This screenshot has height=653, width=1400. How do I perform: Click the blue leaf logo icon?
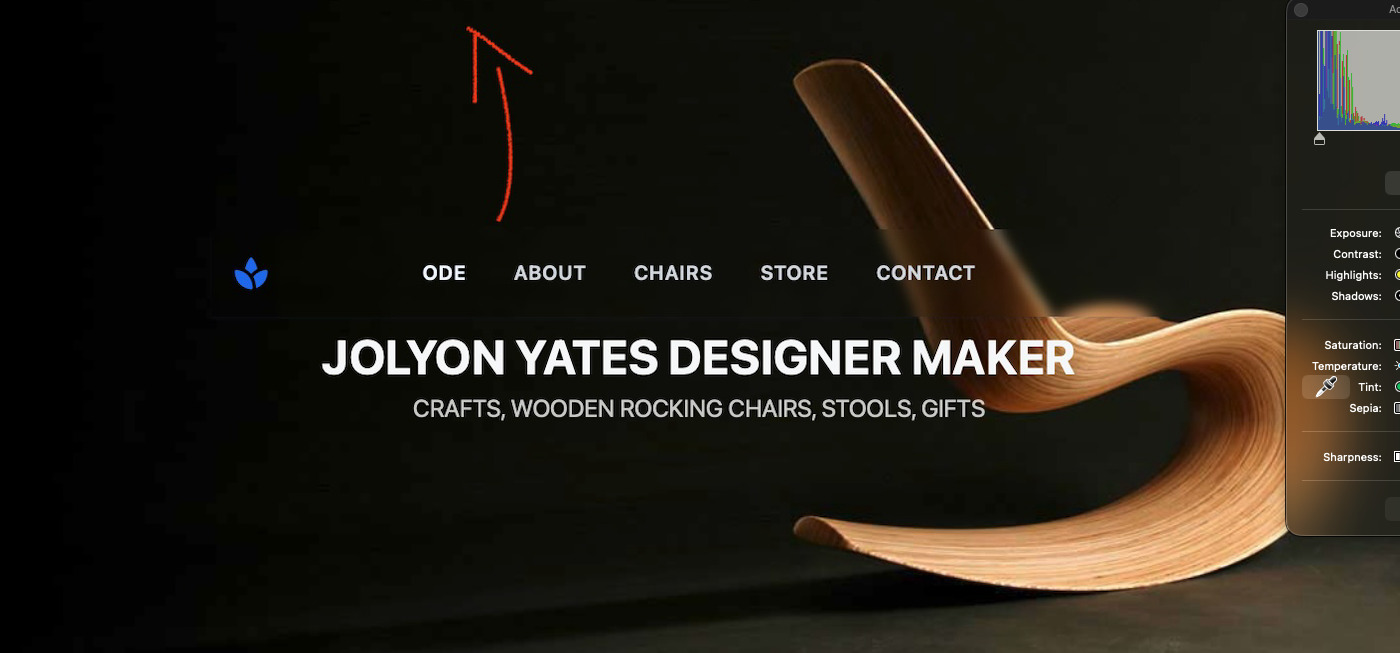251,273
